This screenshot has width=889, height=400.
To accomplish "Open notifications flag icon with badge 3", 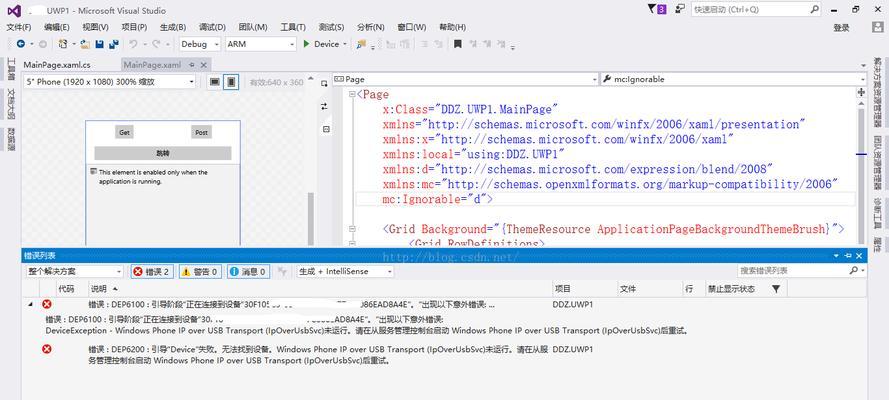I will coord(657,9).
